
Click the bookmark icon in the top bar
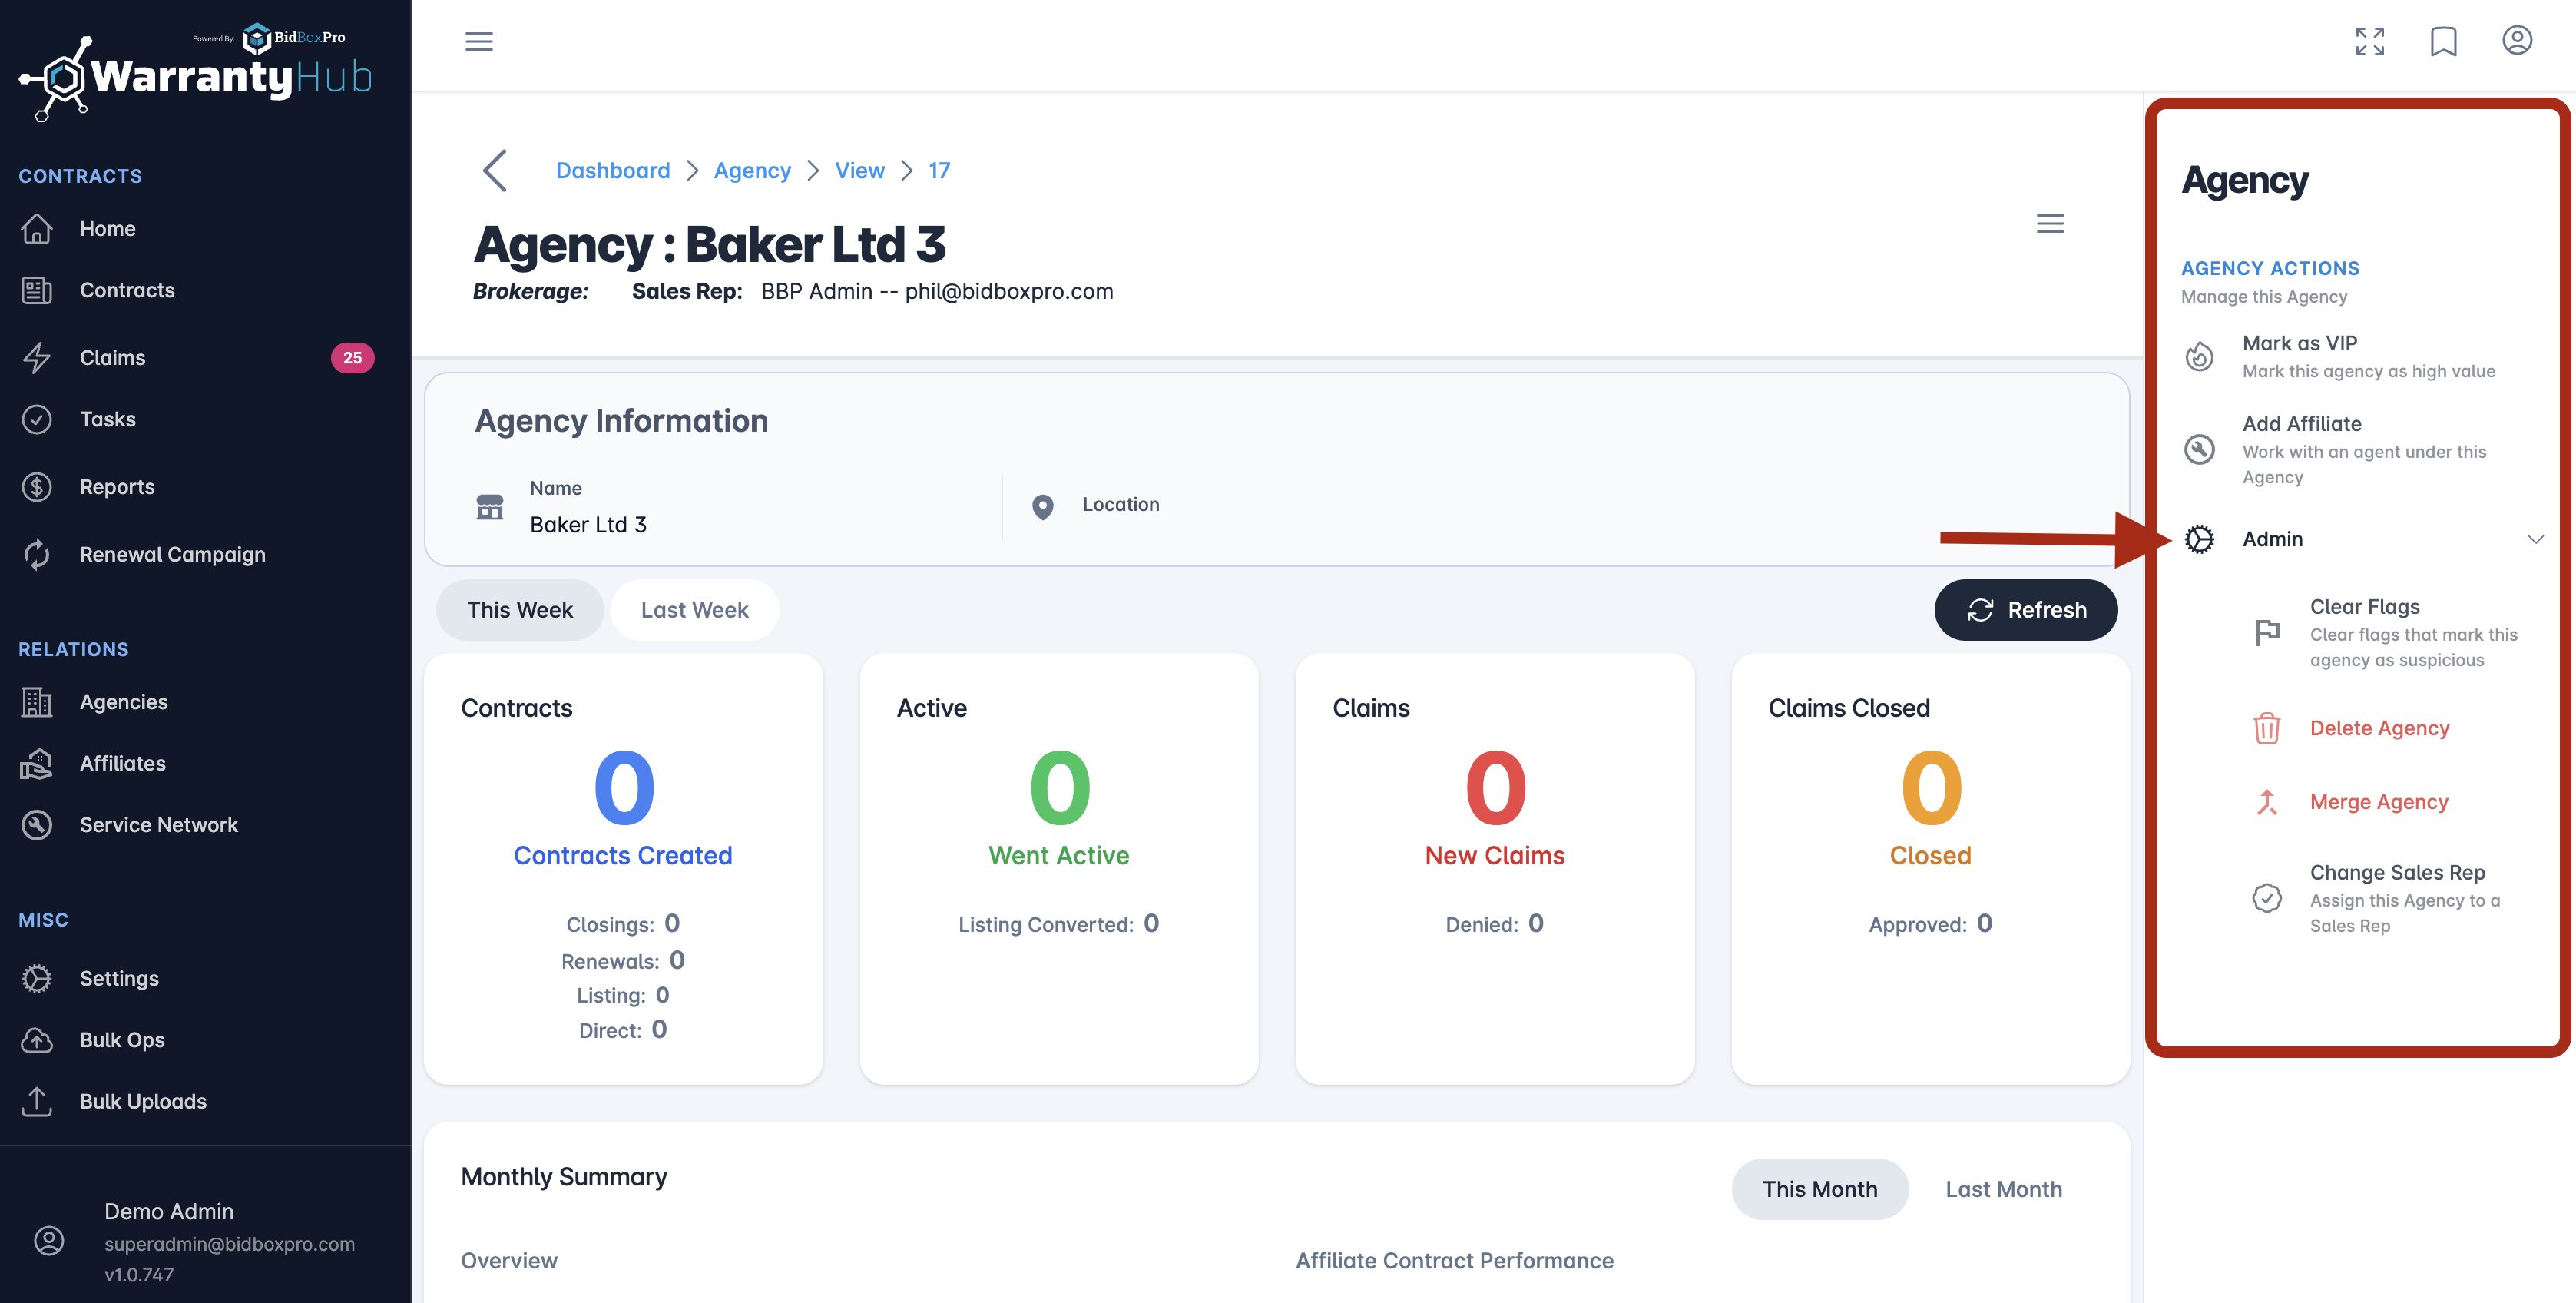pos(2443,41)
